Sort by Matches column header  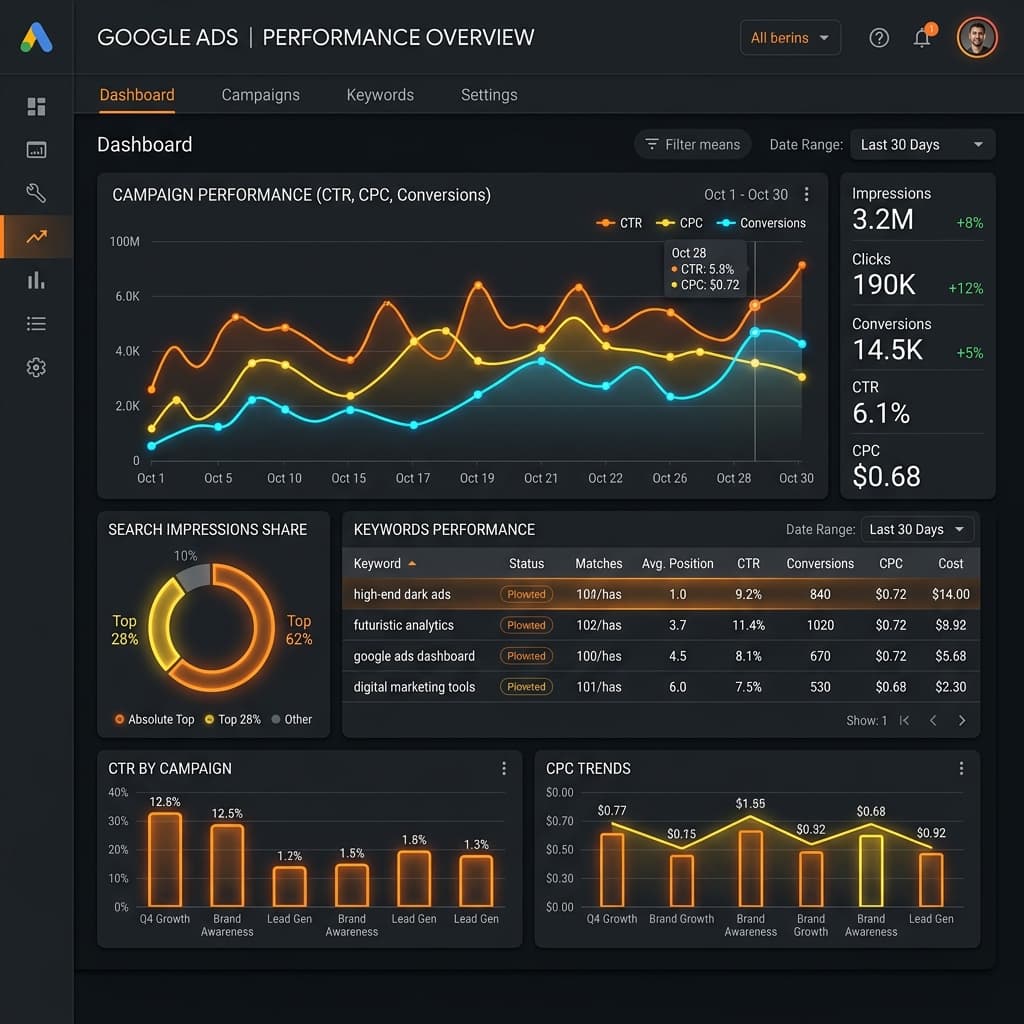click(598, 564)
